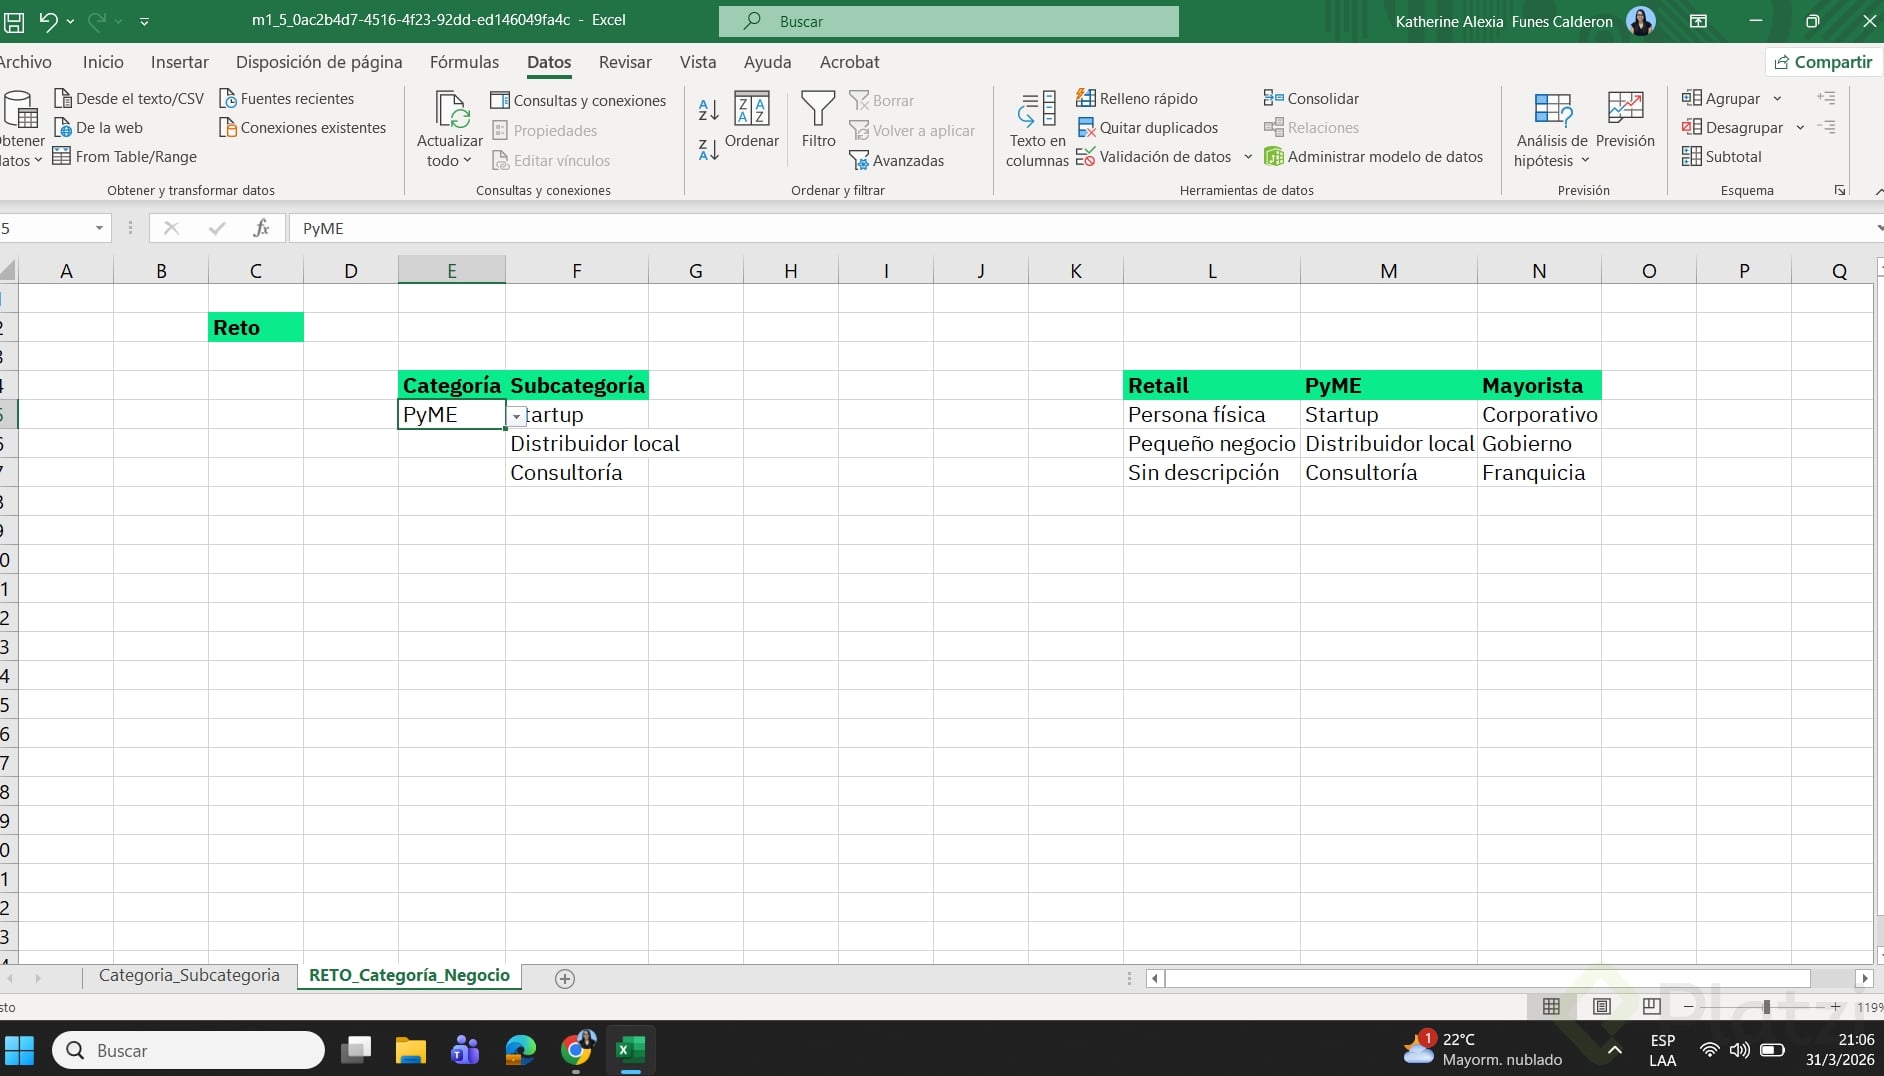Launch Texto en columnas
1884x1076 pixels.
(1037, 129)
